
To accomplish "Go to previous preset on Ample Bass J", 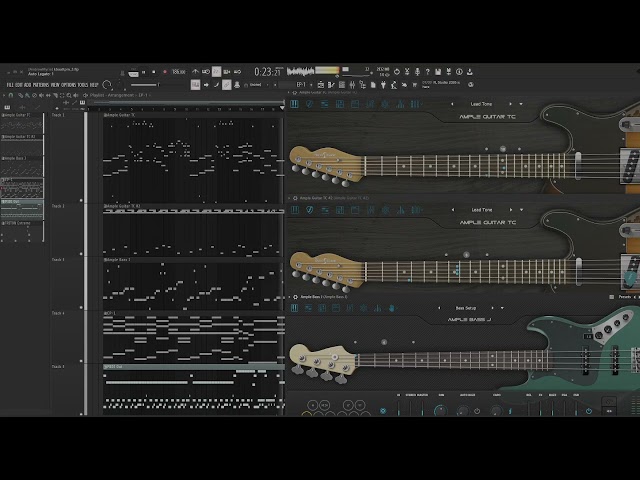I will pos(440,308).
